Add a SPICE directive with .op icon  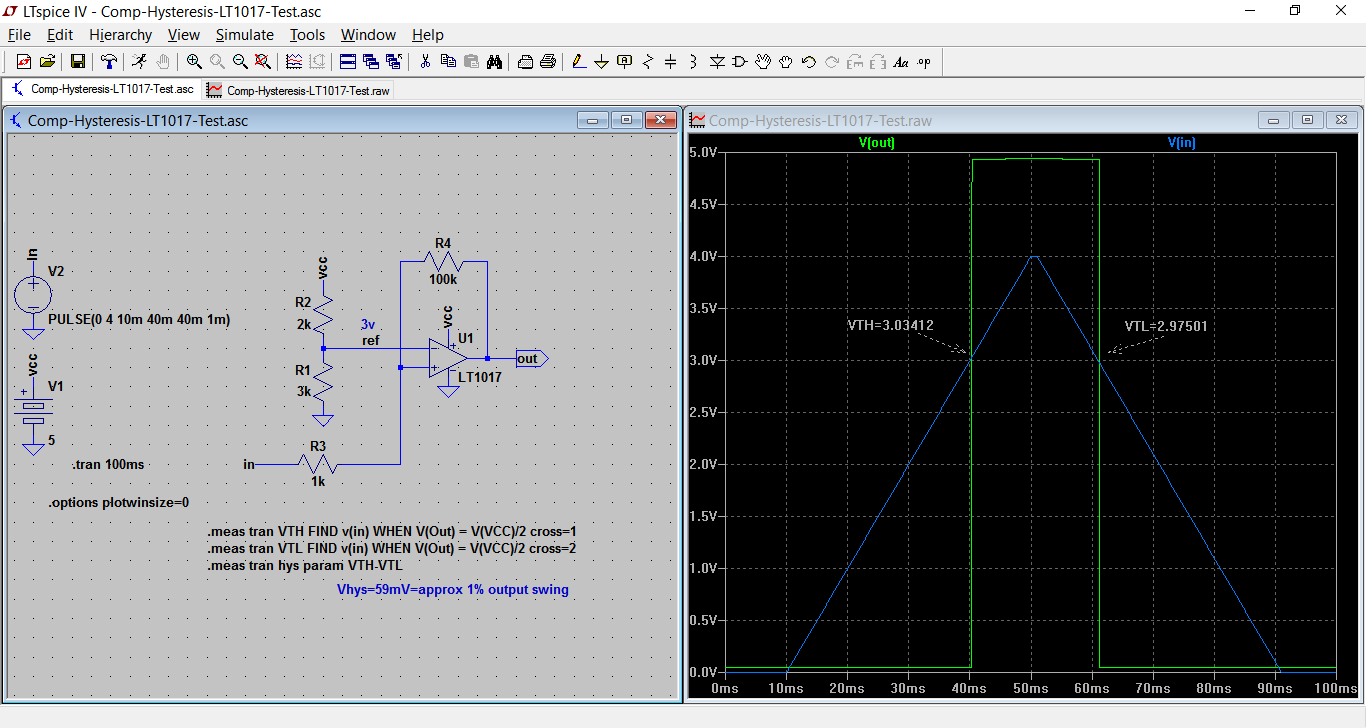tap(924, 62)
